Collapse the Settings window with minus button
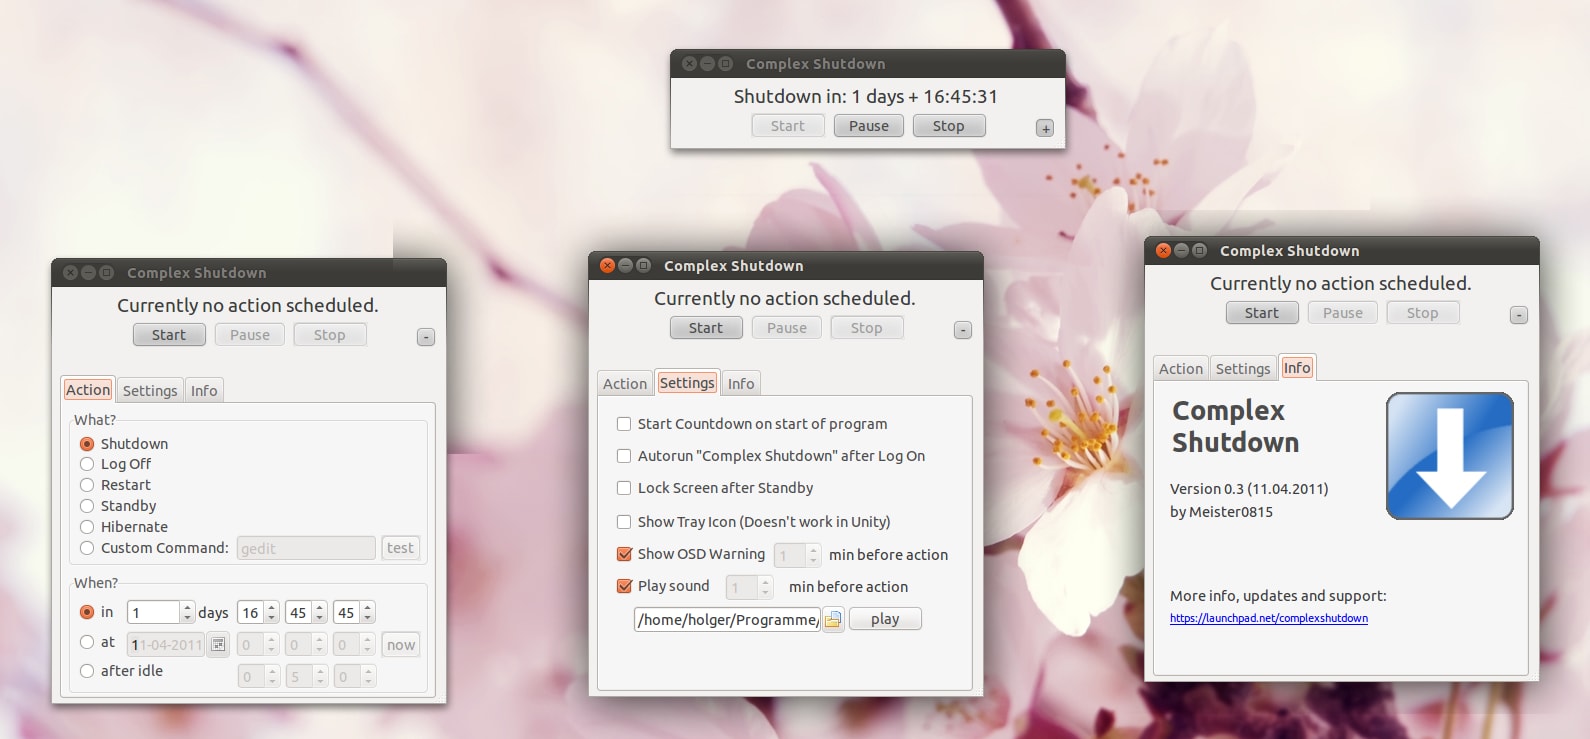1590x739 pixels. pyautogui.click(x=963, y=331)
